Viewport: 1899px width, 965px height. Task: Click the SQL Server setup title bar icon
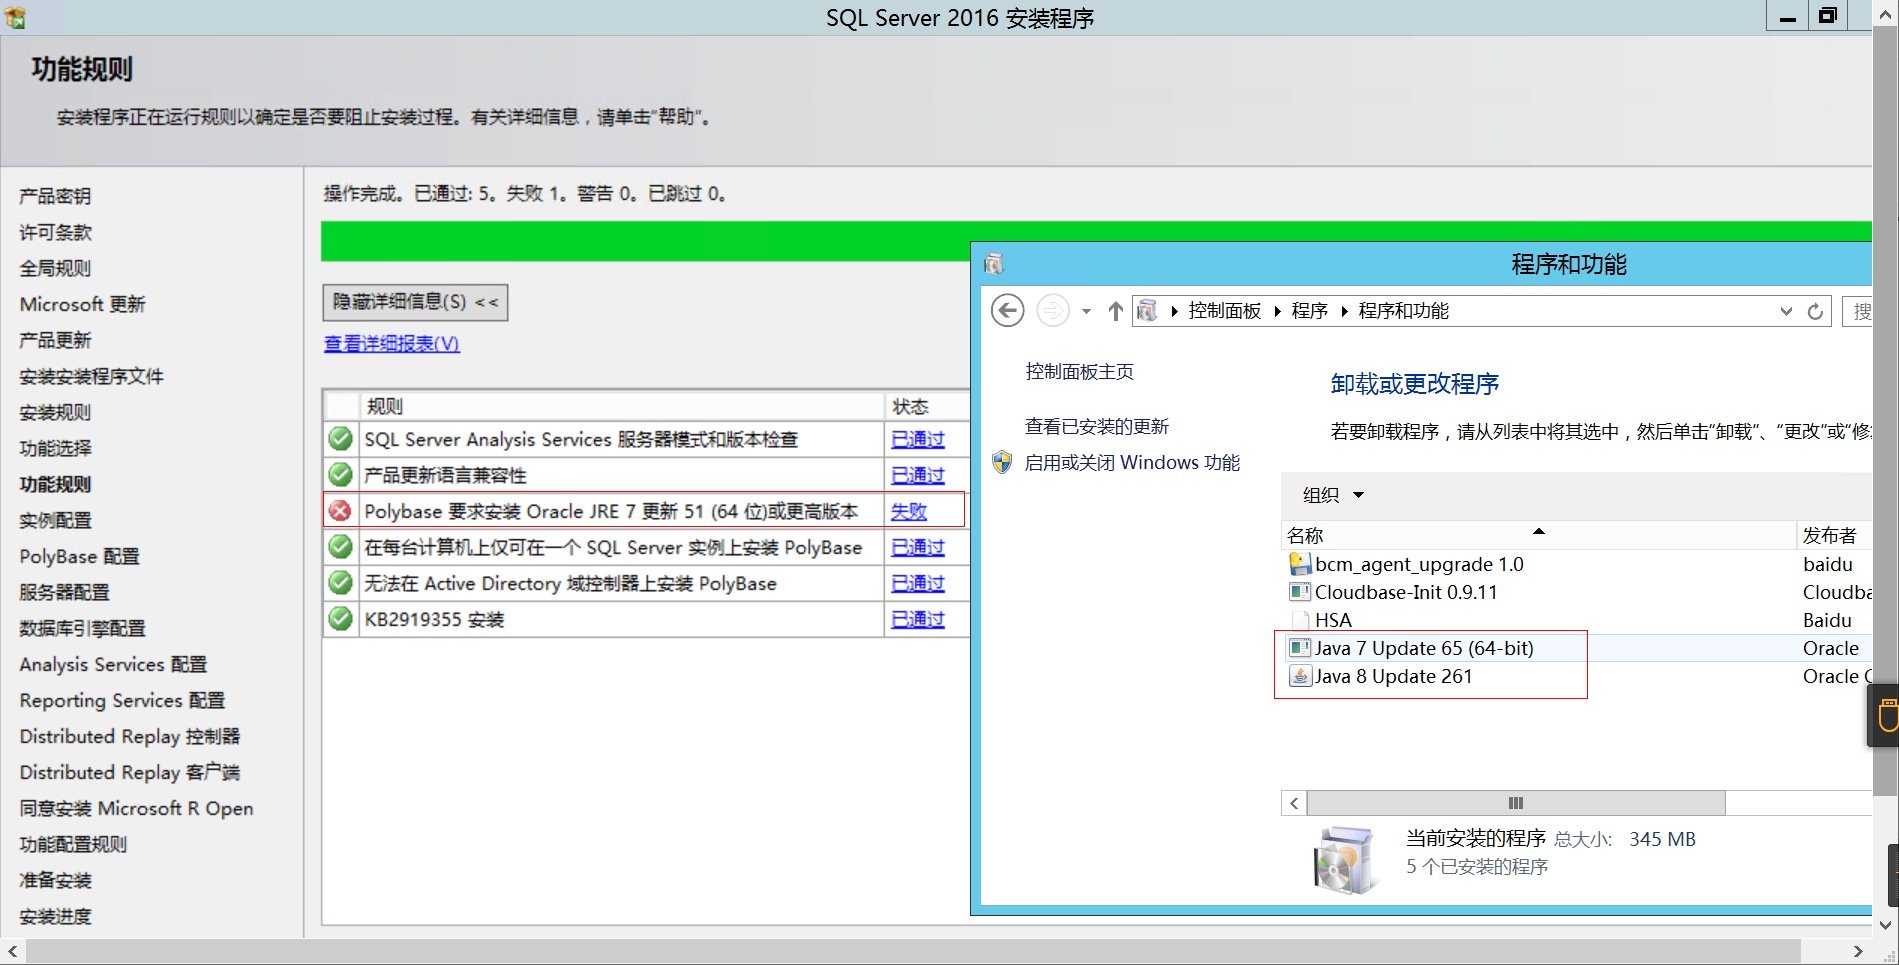(15, 18)
